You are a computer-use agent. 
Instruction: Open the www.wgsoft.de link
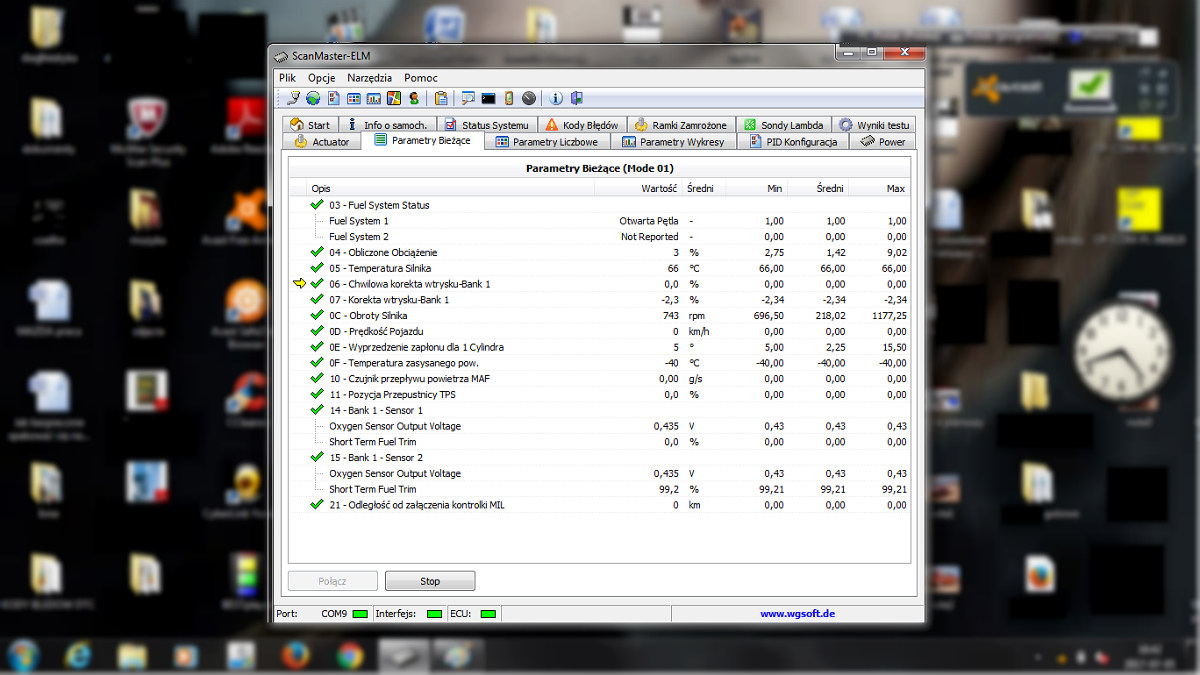click(797, 614)
